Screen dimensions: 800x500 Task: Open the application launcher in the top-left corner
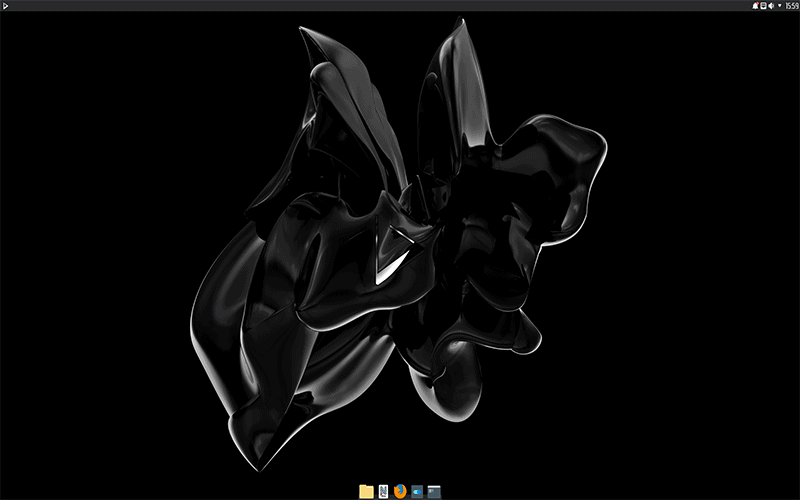(x=7, y=6)
